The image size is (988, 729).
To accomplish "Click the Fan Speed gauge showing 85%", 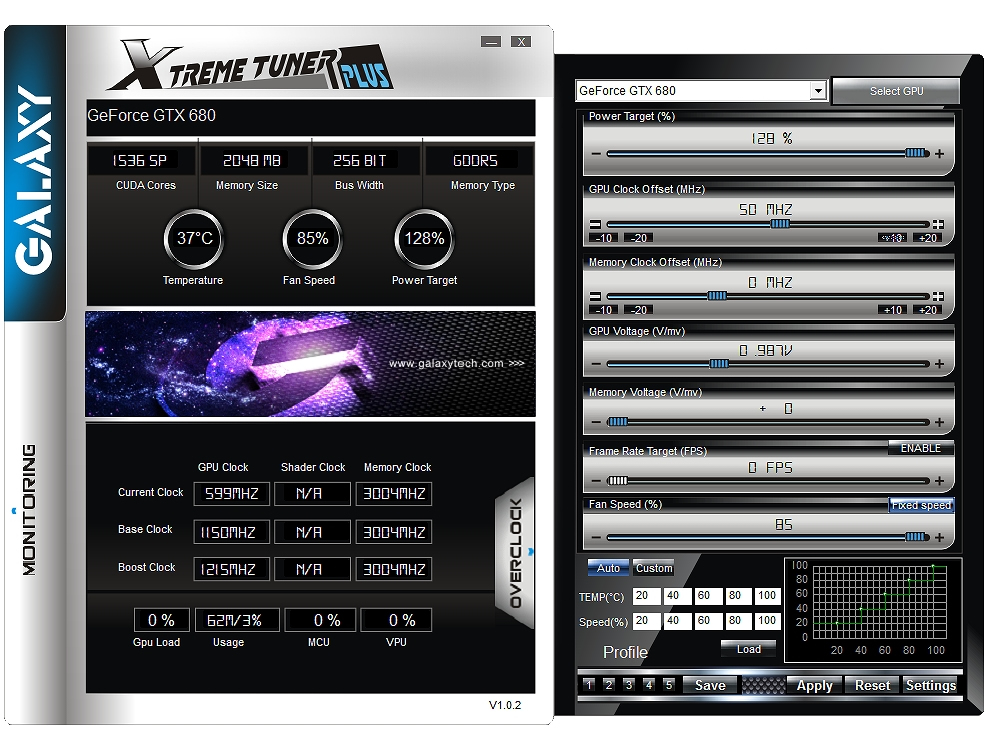I will 313,239.
